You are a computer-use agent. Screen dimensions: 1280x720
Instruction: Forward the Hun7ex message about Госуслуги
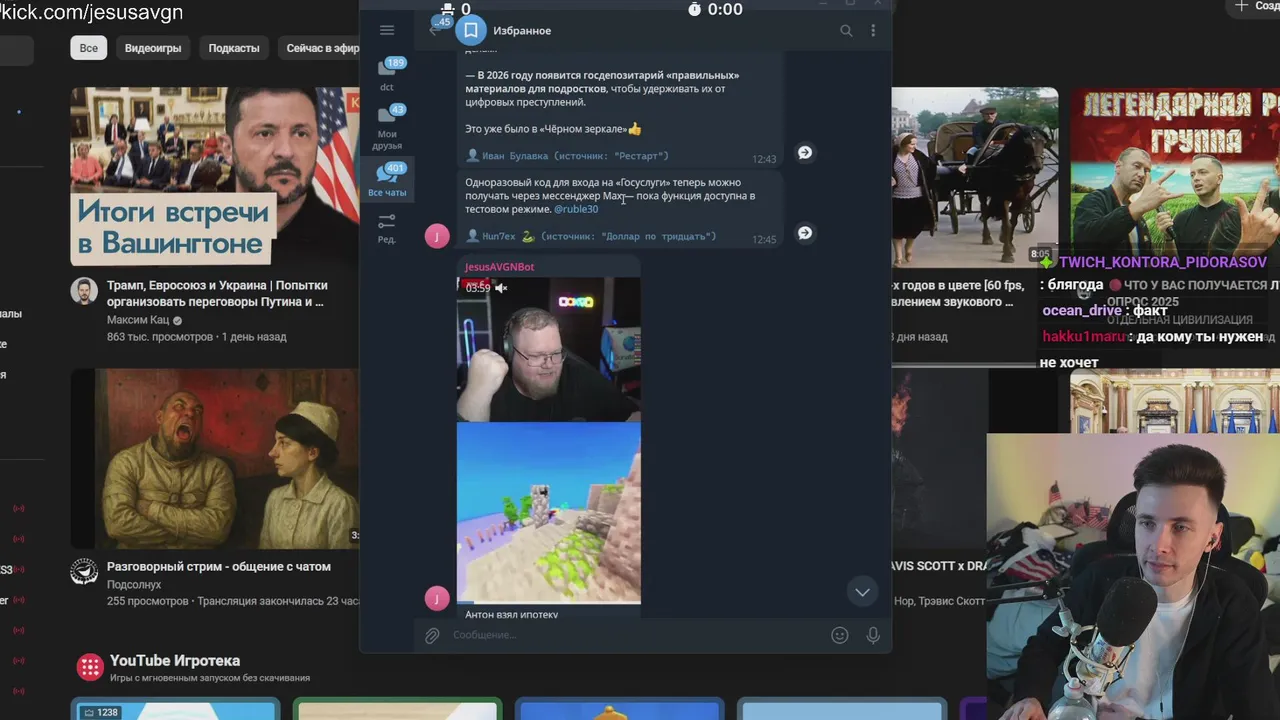click(805, 233)
